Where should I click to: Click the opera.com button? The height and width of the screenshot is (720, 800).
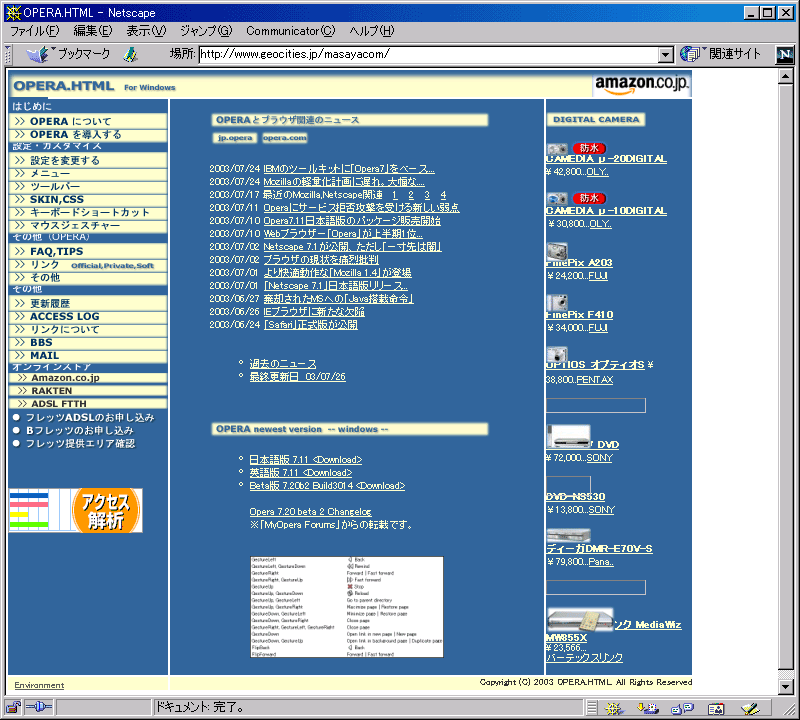coord(285,138)
